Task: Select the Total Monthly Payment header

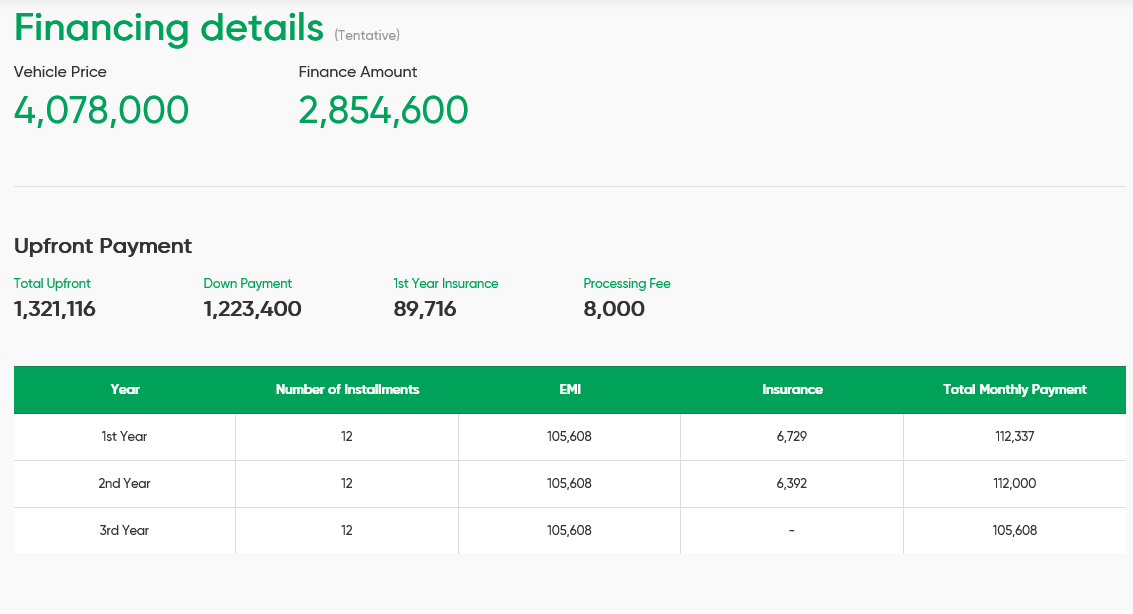Action: click(1014, 390)
